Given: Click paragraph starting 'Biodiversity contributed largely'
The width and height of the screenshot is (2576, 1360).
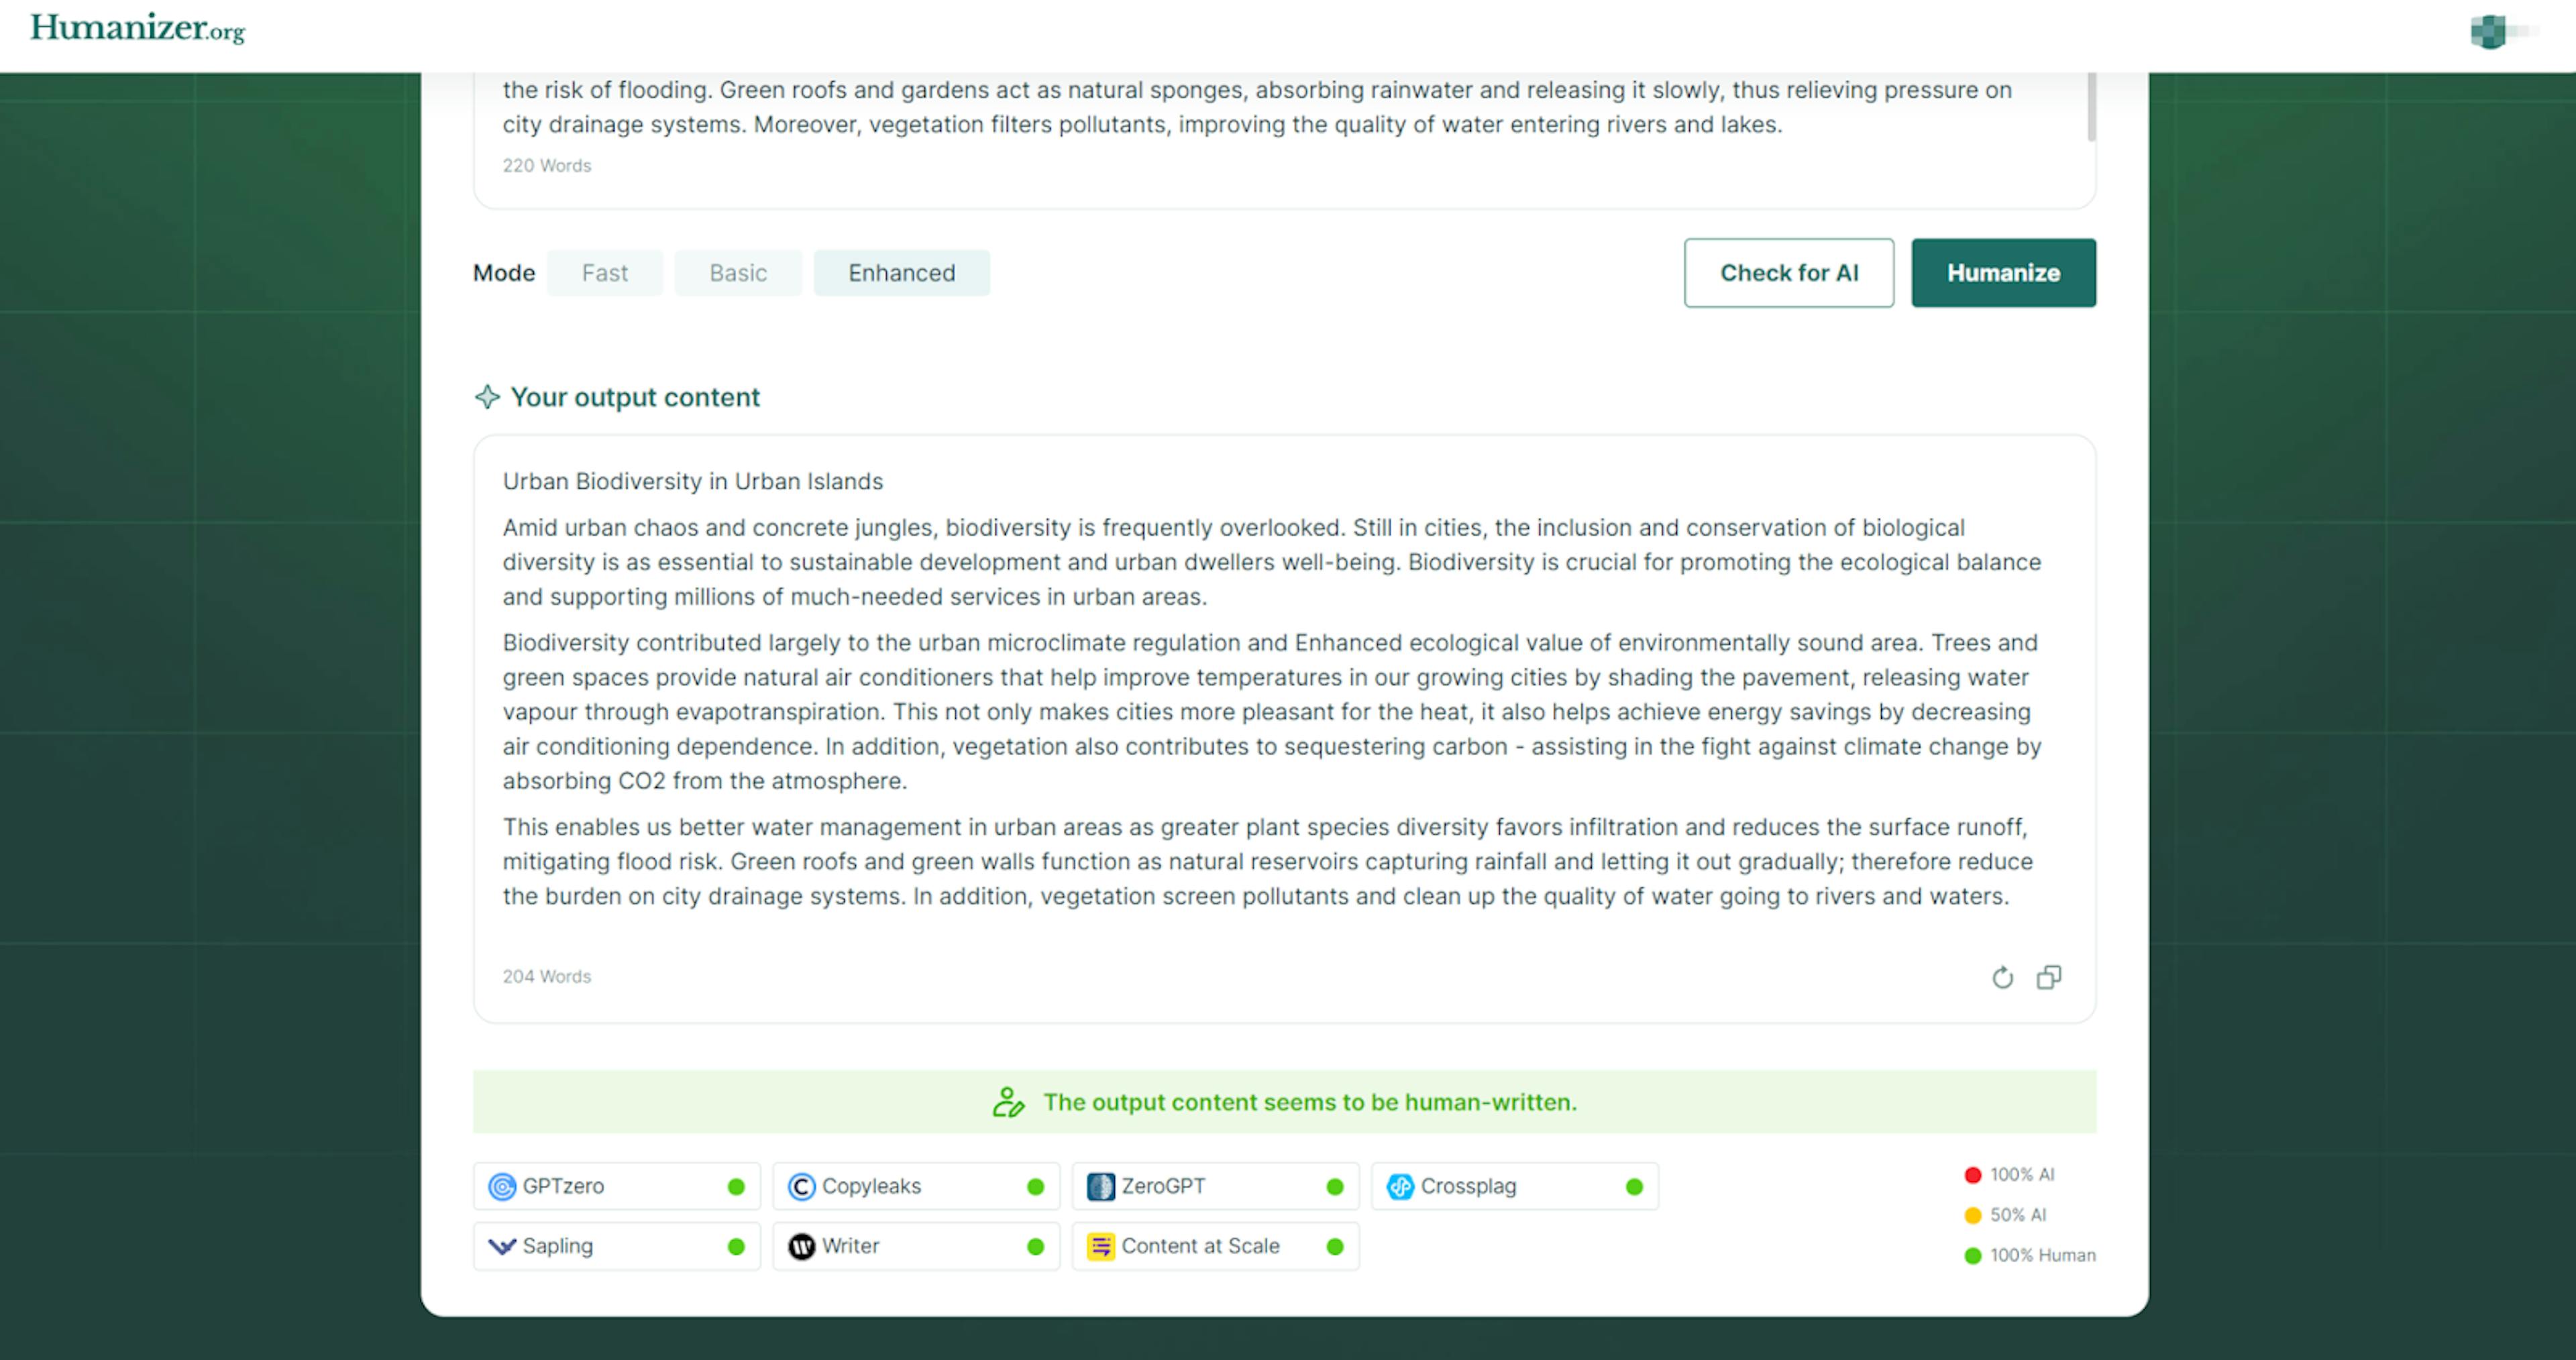Looking at the screenshot, I should pos(1271,712).
